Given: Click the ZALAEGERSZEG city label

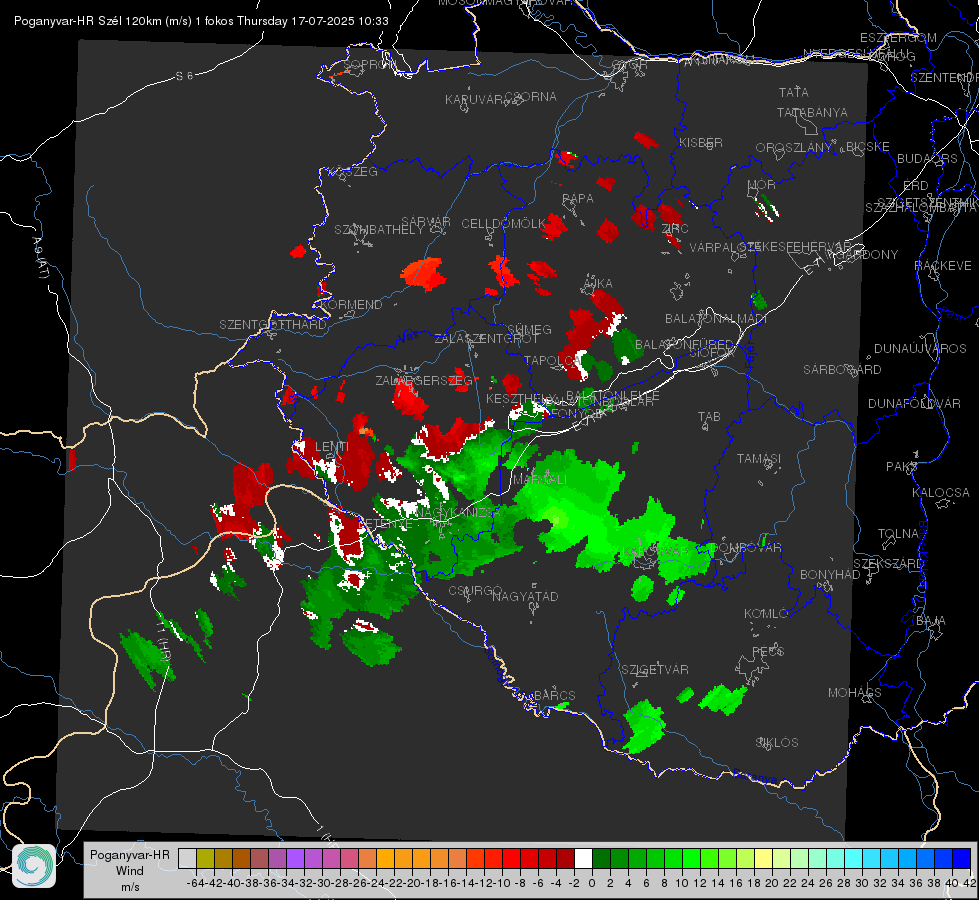Looking at the screenshot, I should (424, 380).
